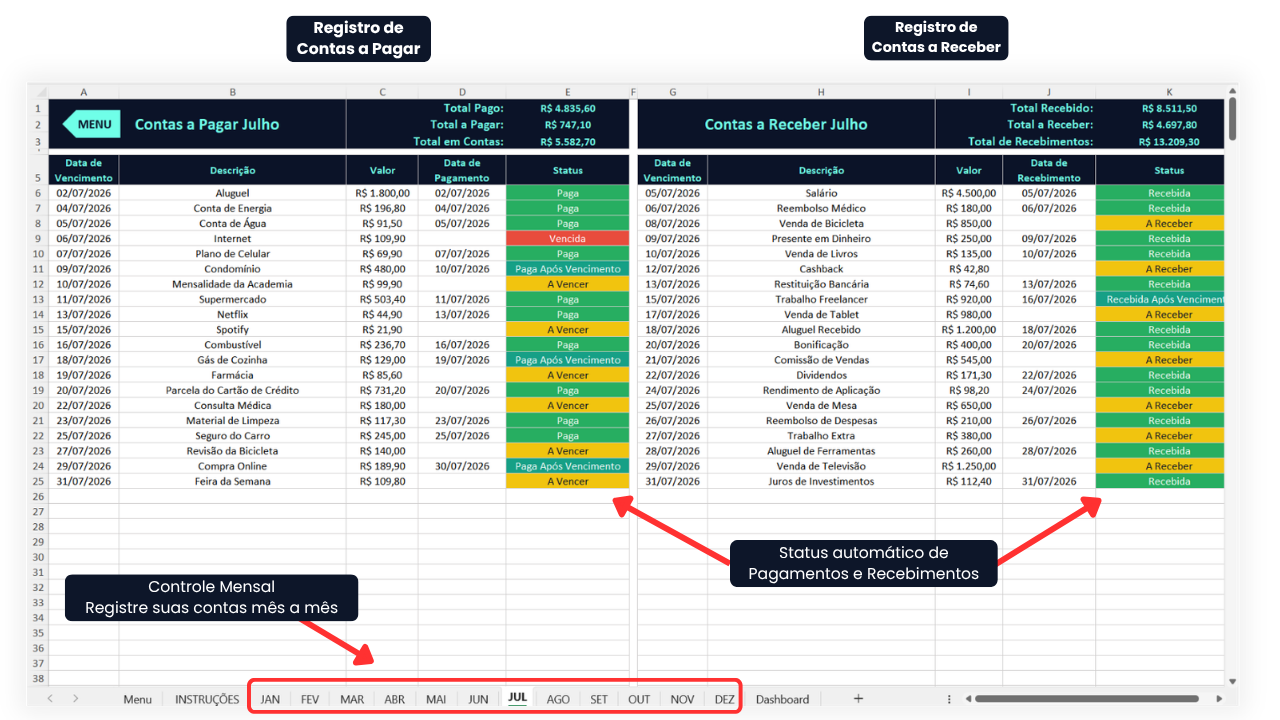The width and height of the screenshot is (1280, 720).
Task: Click the 'Compra Online' description cell
Action: tap(233, 466)
